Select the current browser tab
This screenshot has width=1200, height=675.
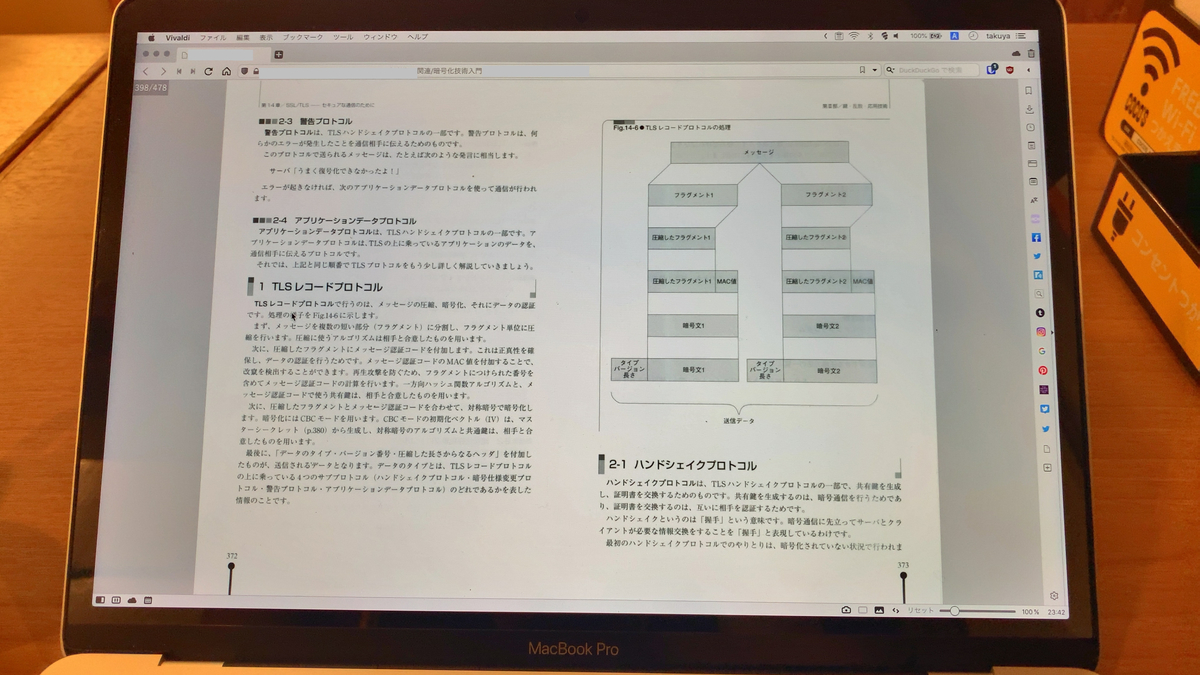click(224, 54)
